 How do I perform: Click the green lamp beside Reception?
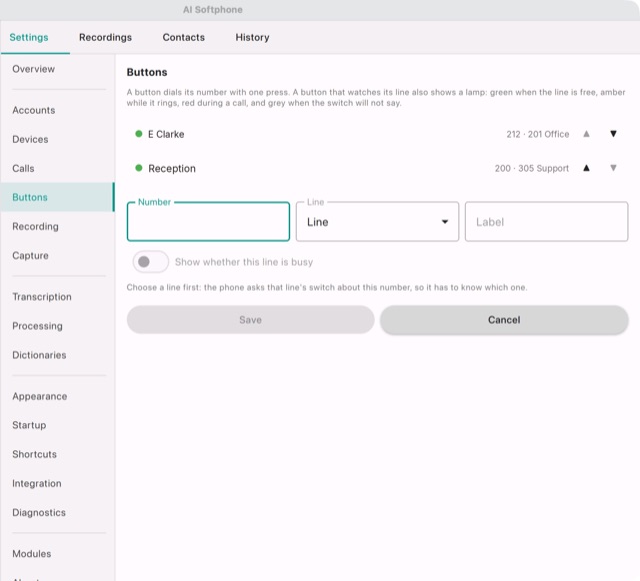coord(139,168)
